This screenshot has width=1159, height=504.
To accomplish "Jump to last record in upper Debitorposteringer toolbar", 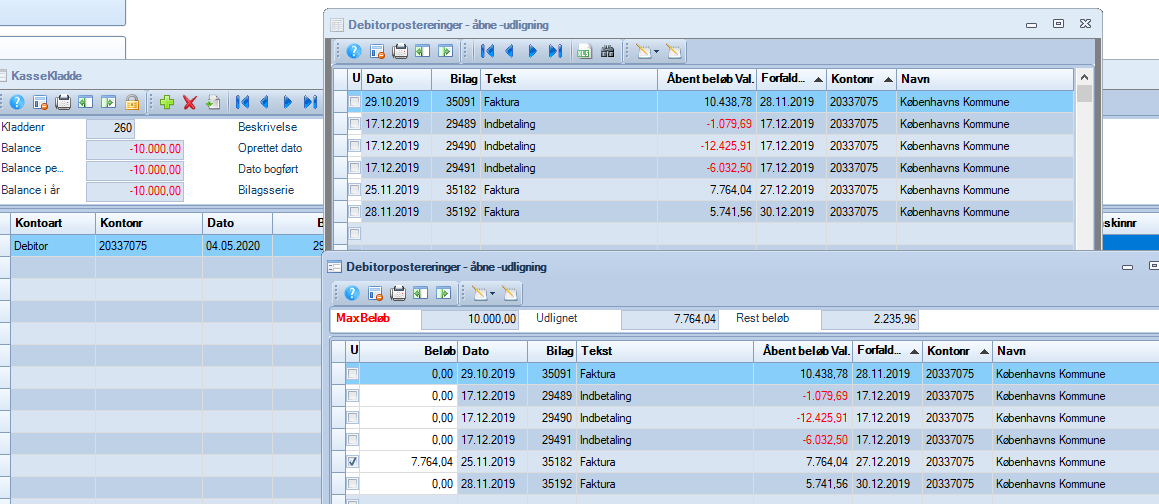I will coord(556,51).
